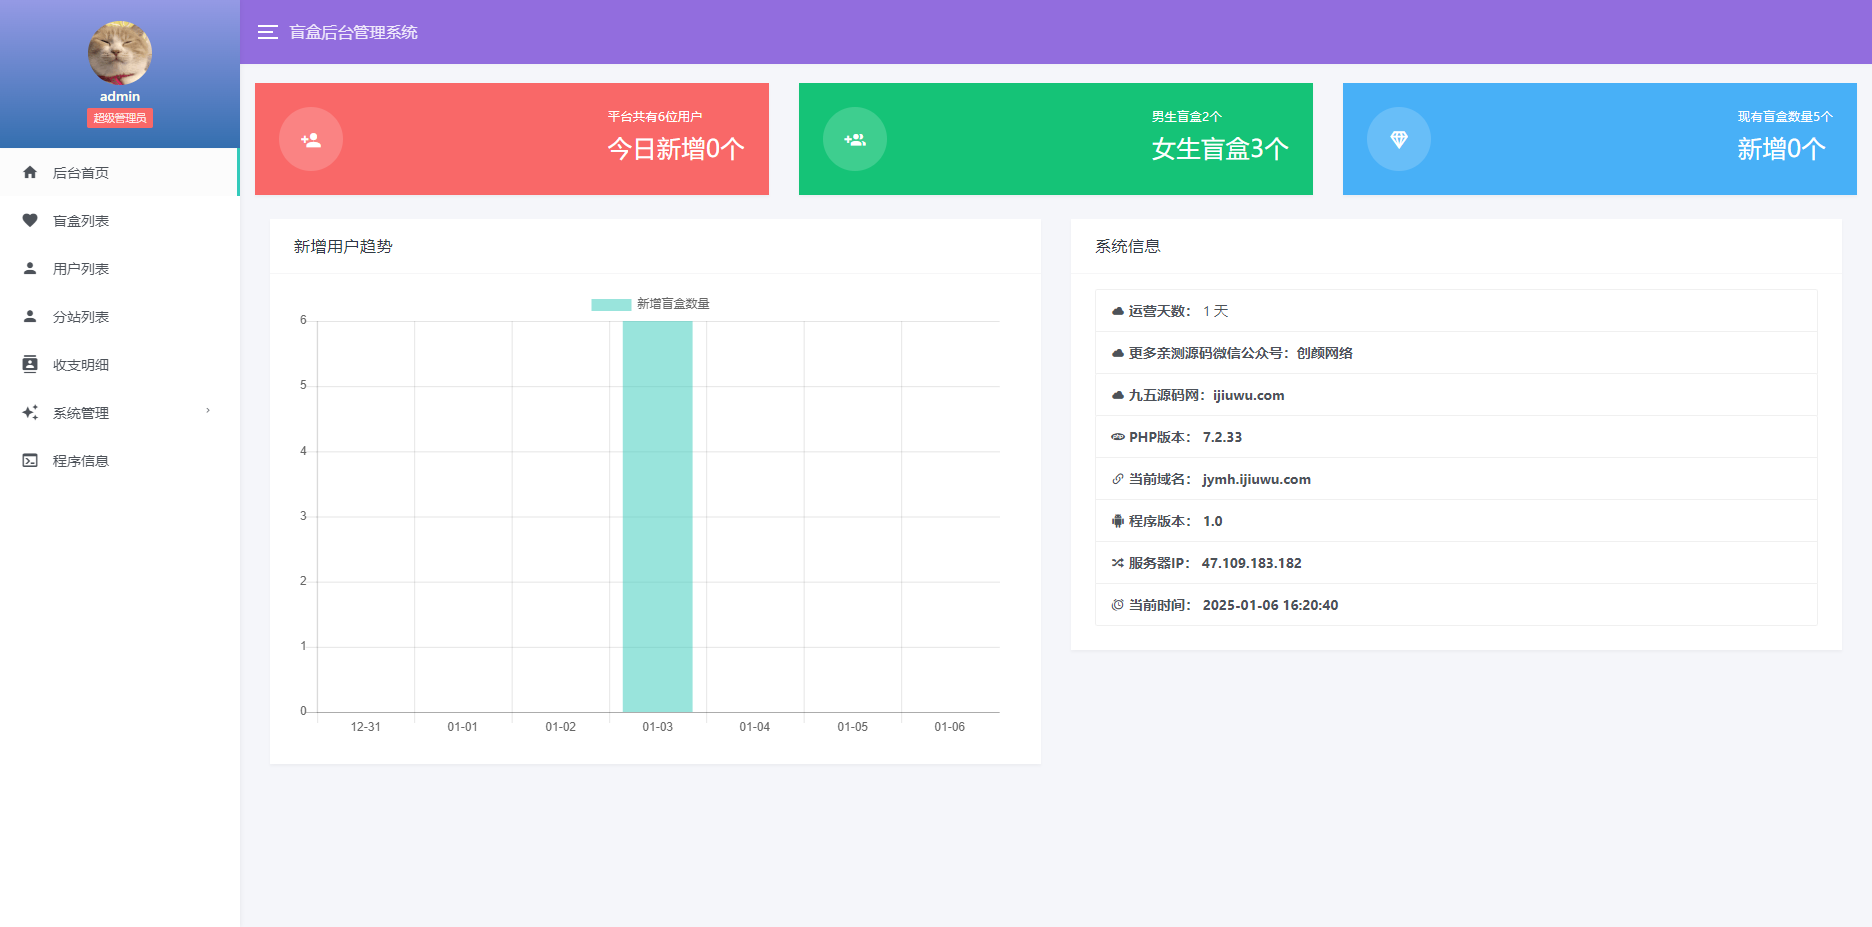The height and width of the screenshot is (927, 1872).
Task: Click the heart icon next to 盲盒列表
Action: pos(30,220)
